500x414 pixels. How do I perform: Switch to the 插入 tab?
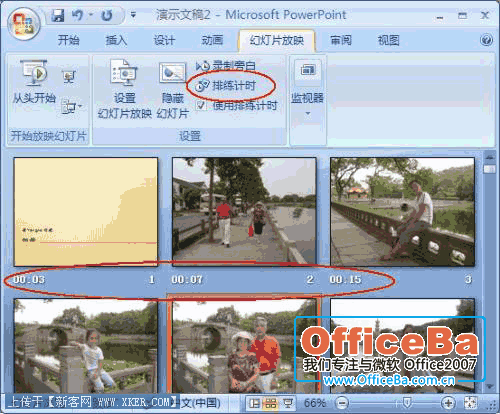tap(116, 40)
